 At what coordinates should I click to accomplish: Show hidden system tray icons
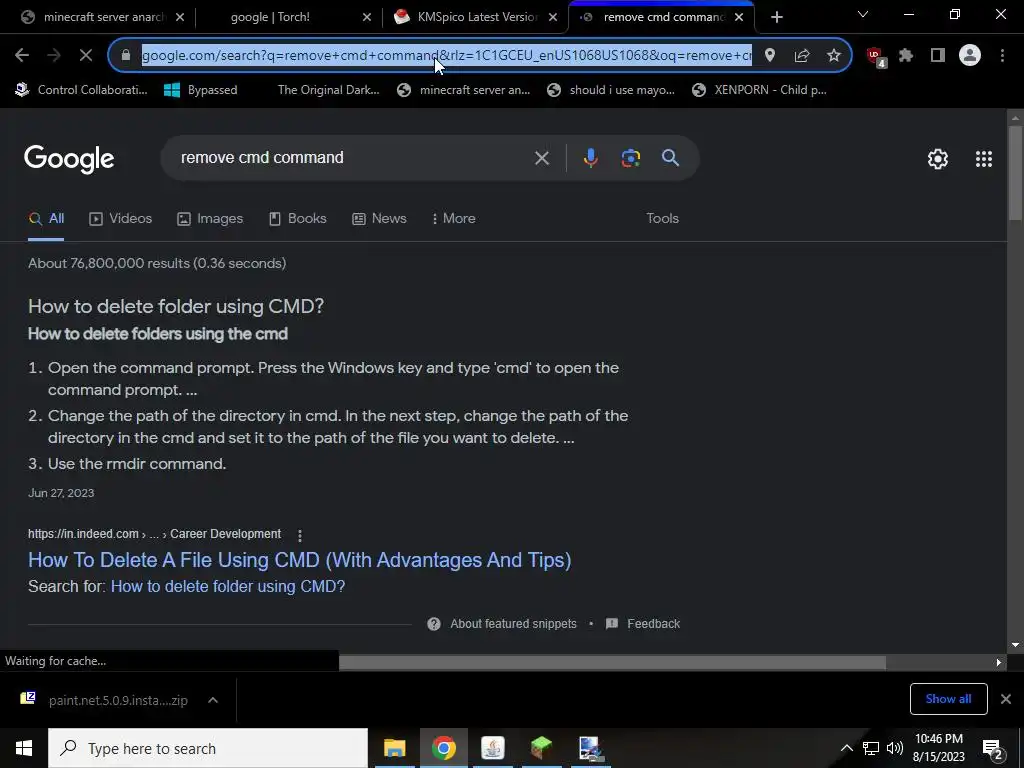tap(846, 748)
